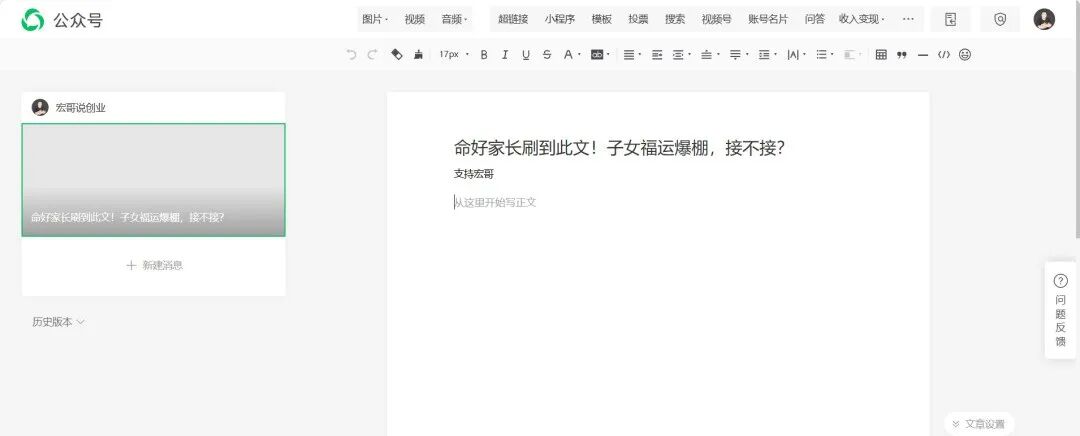
Task: Insert a code block with the code icon
Action: pos(943,55)
